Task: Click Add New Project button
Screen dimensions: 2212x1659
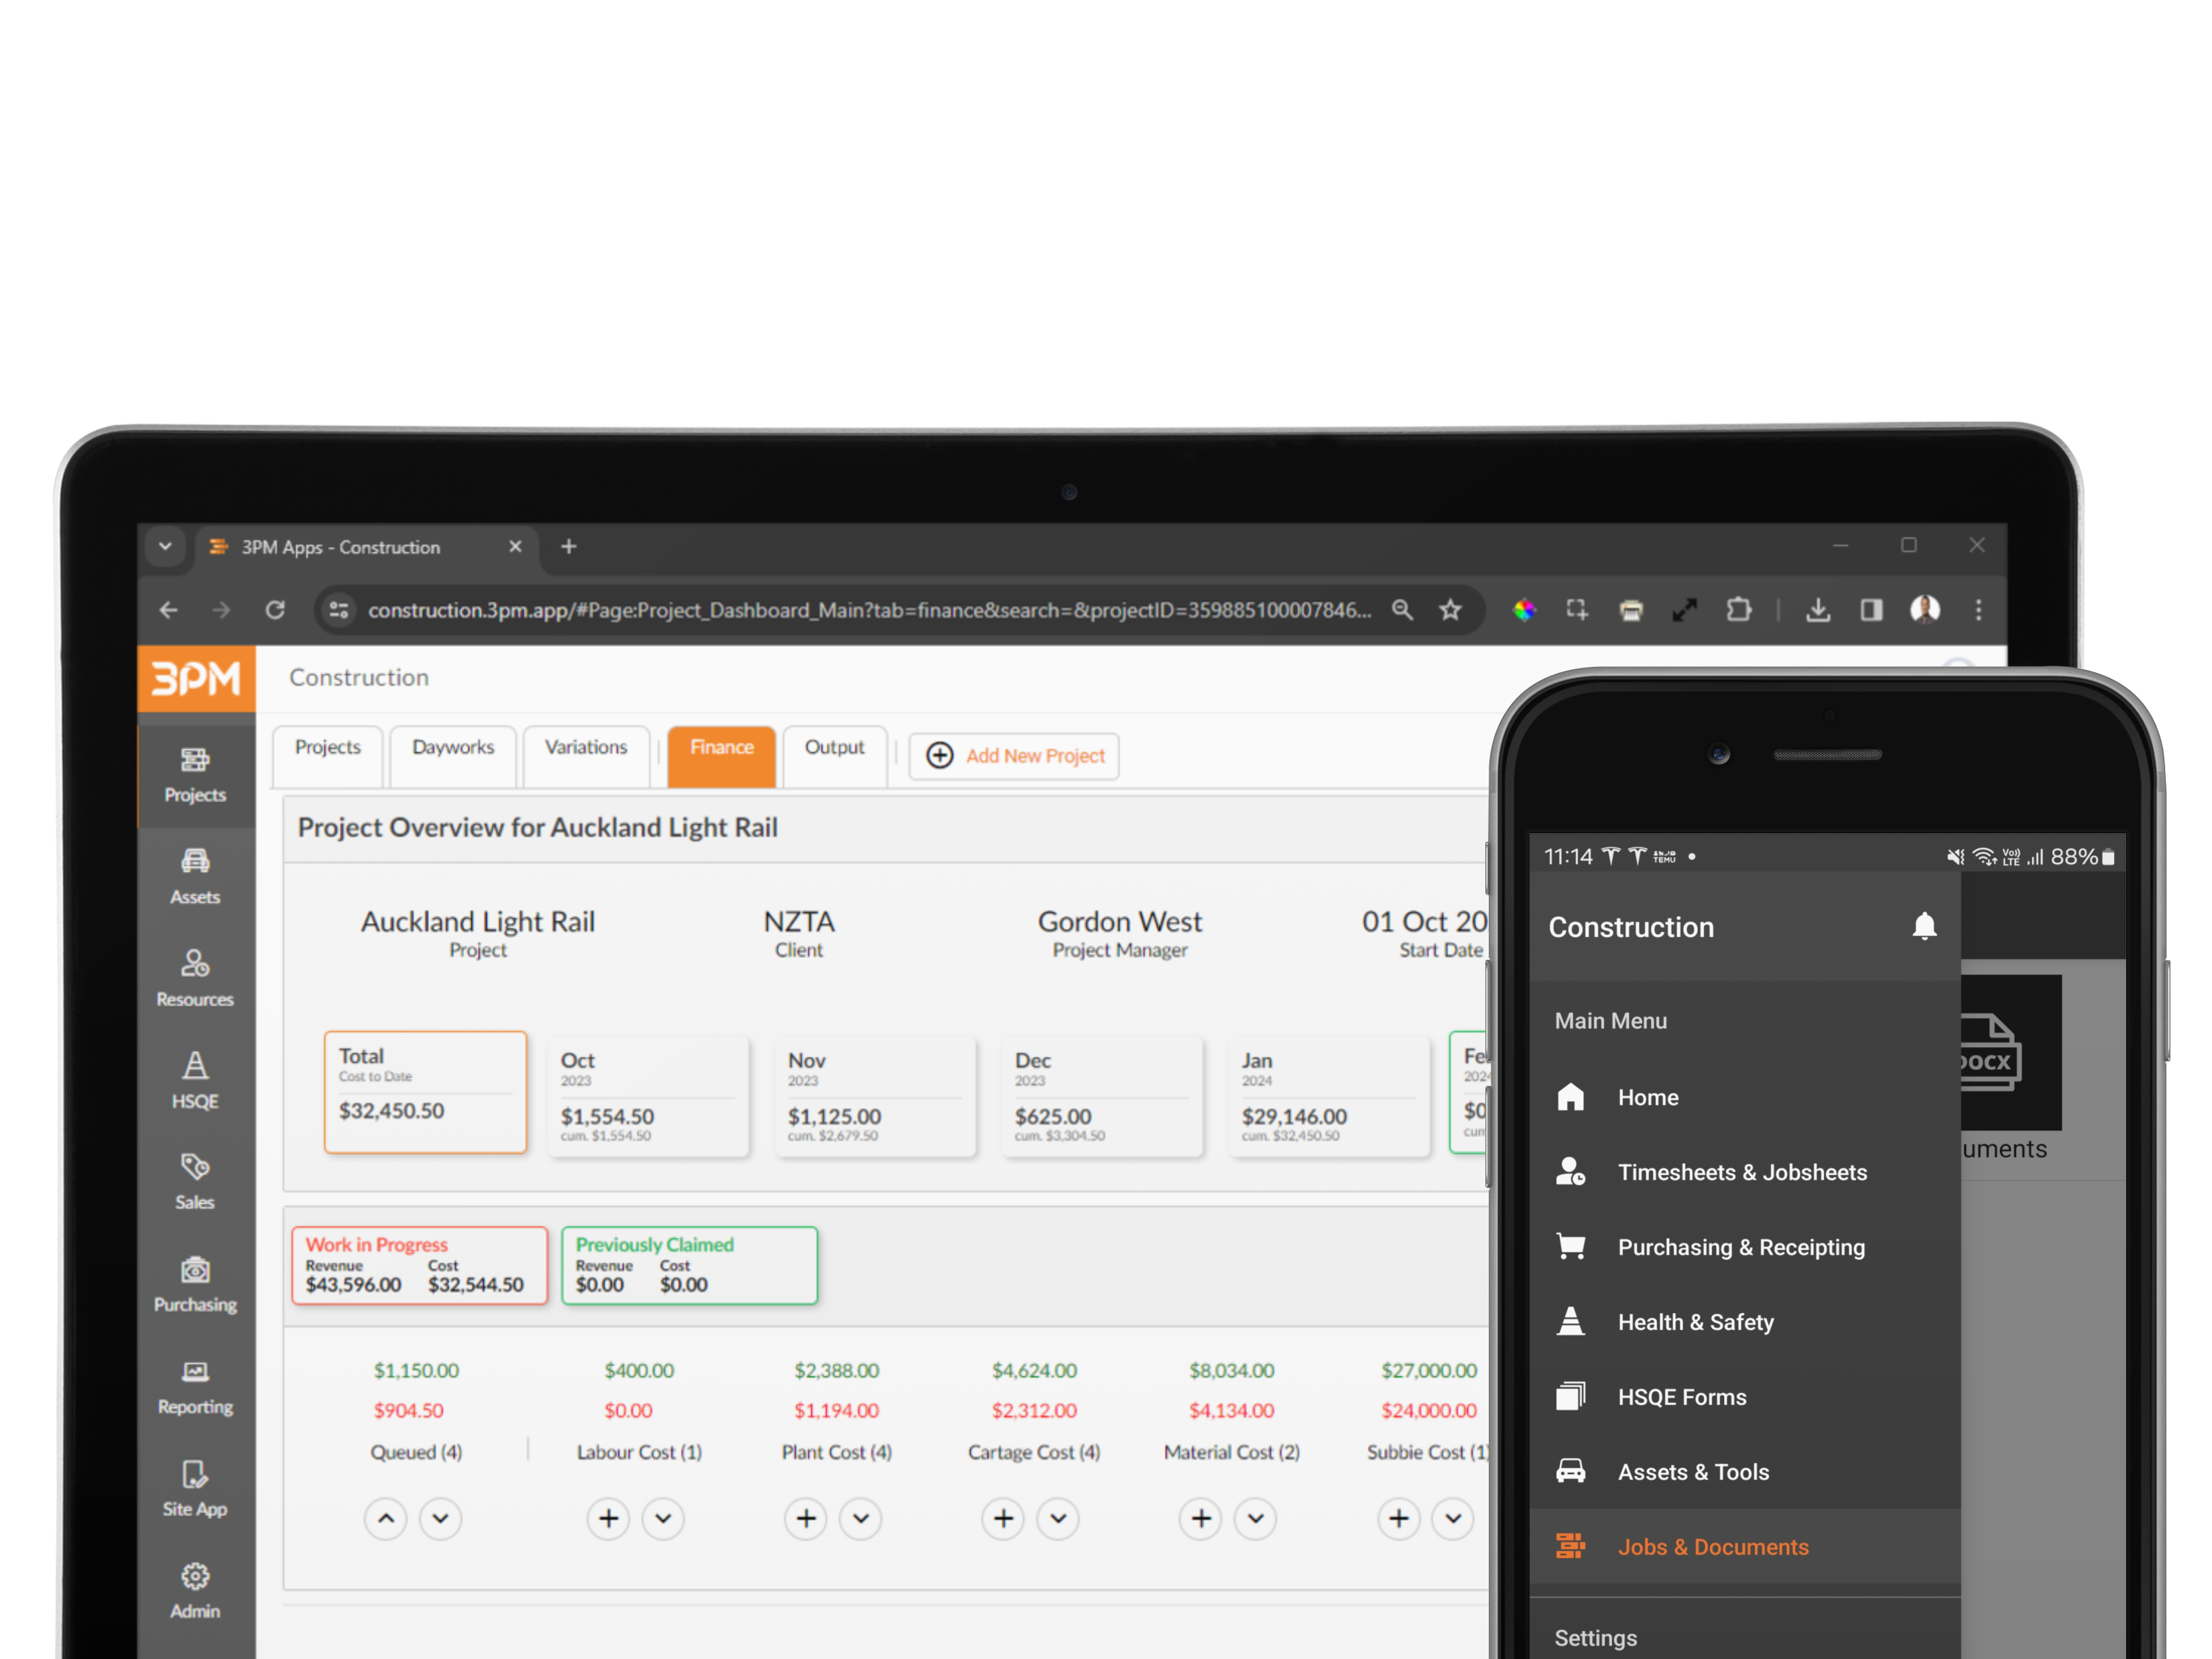Action: pos(1014,756)
